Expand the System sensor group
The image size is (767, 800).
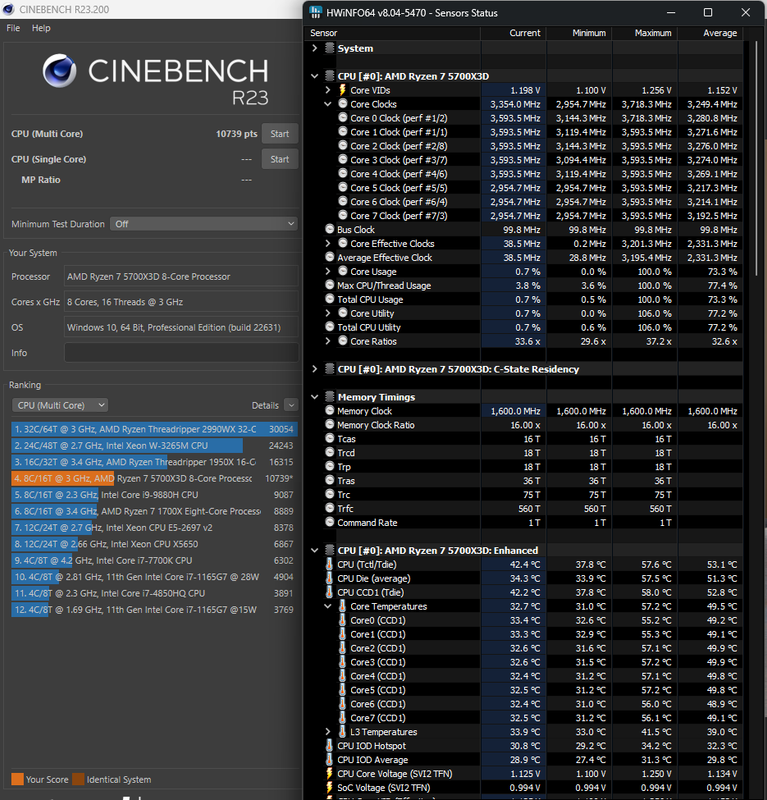pyautogui.click(x=314, y=48)
